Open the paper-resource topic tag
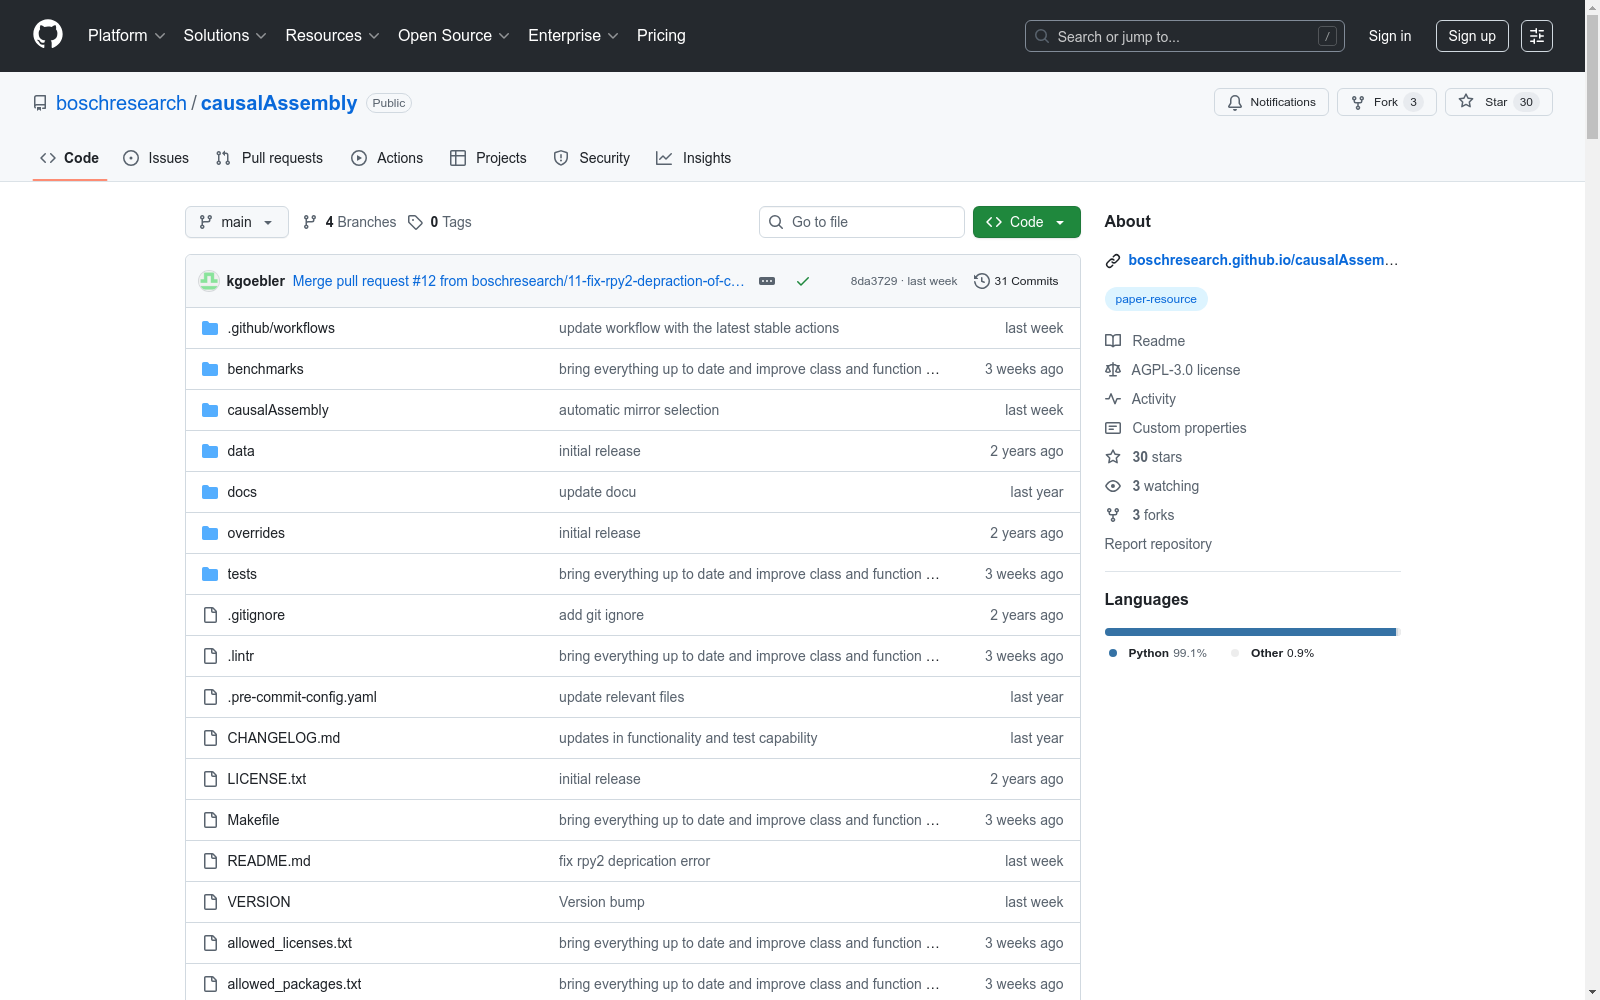1600x1000 pixels. [1156, 299]
